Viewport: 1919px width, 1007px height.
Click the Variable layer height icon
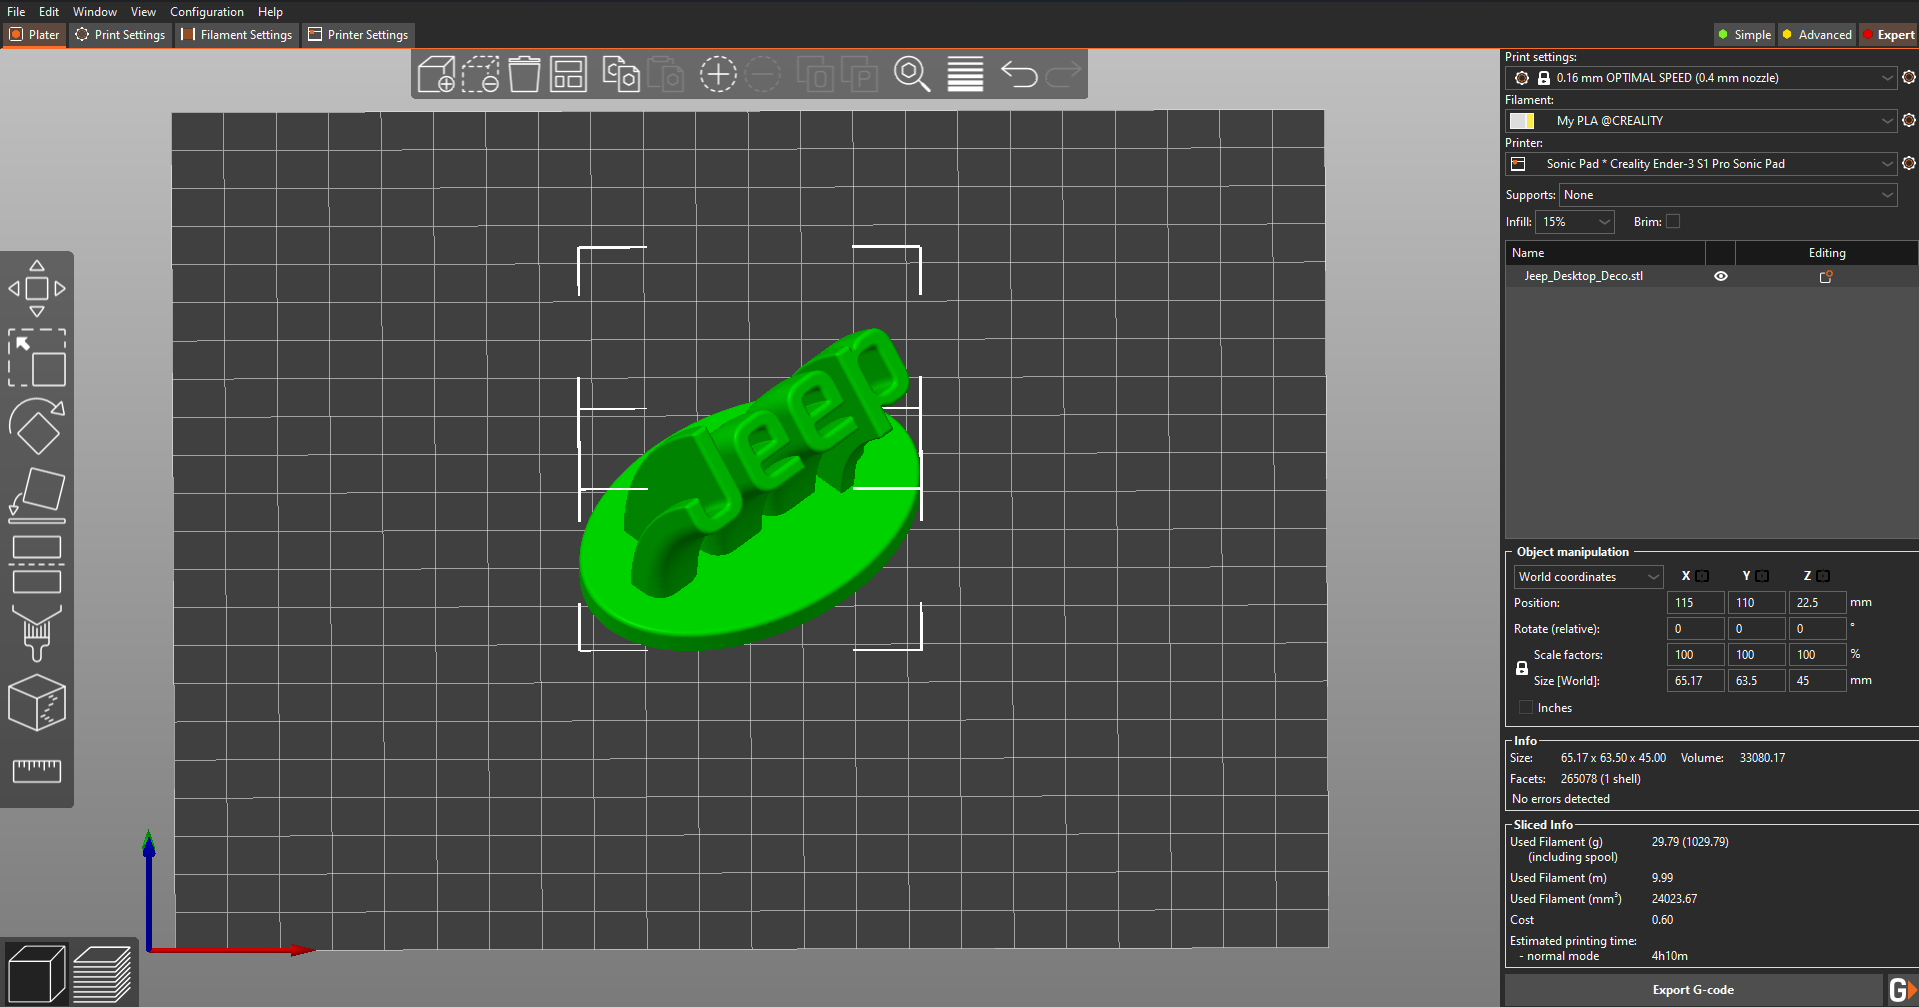[x=965, y=75]
